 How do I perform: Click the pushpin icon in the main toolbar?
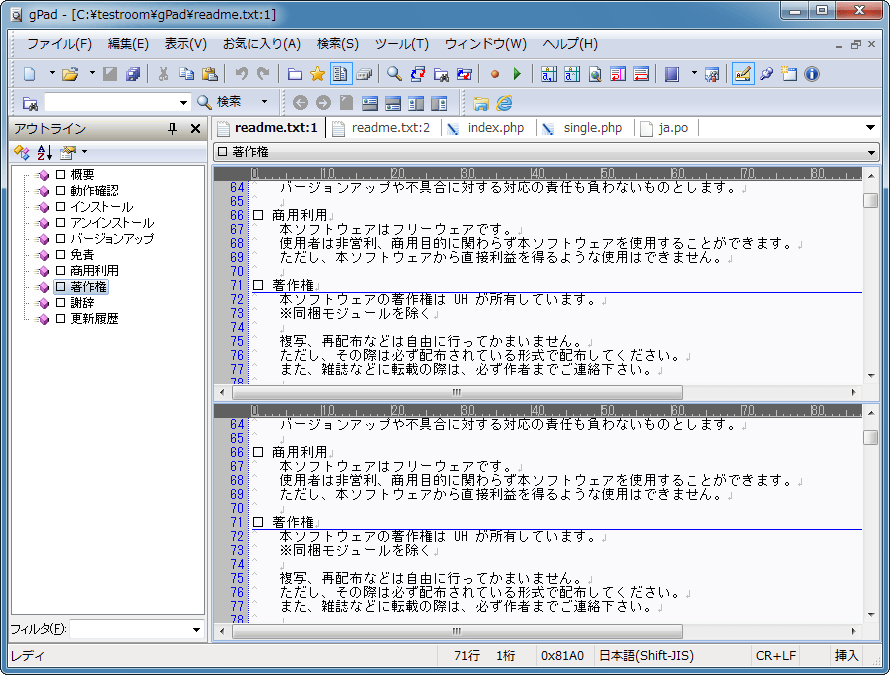766,74
